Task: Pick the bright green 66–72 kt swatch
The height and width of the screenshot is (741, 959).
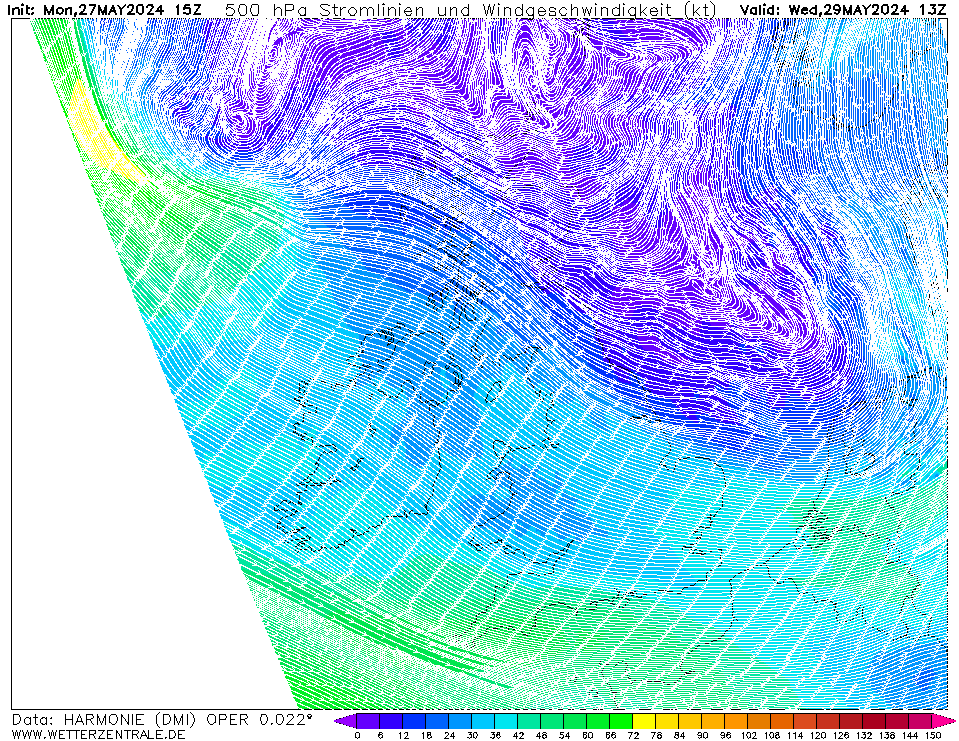Action: [622, 721]
